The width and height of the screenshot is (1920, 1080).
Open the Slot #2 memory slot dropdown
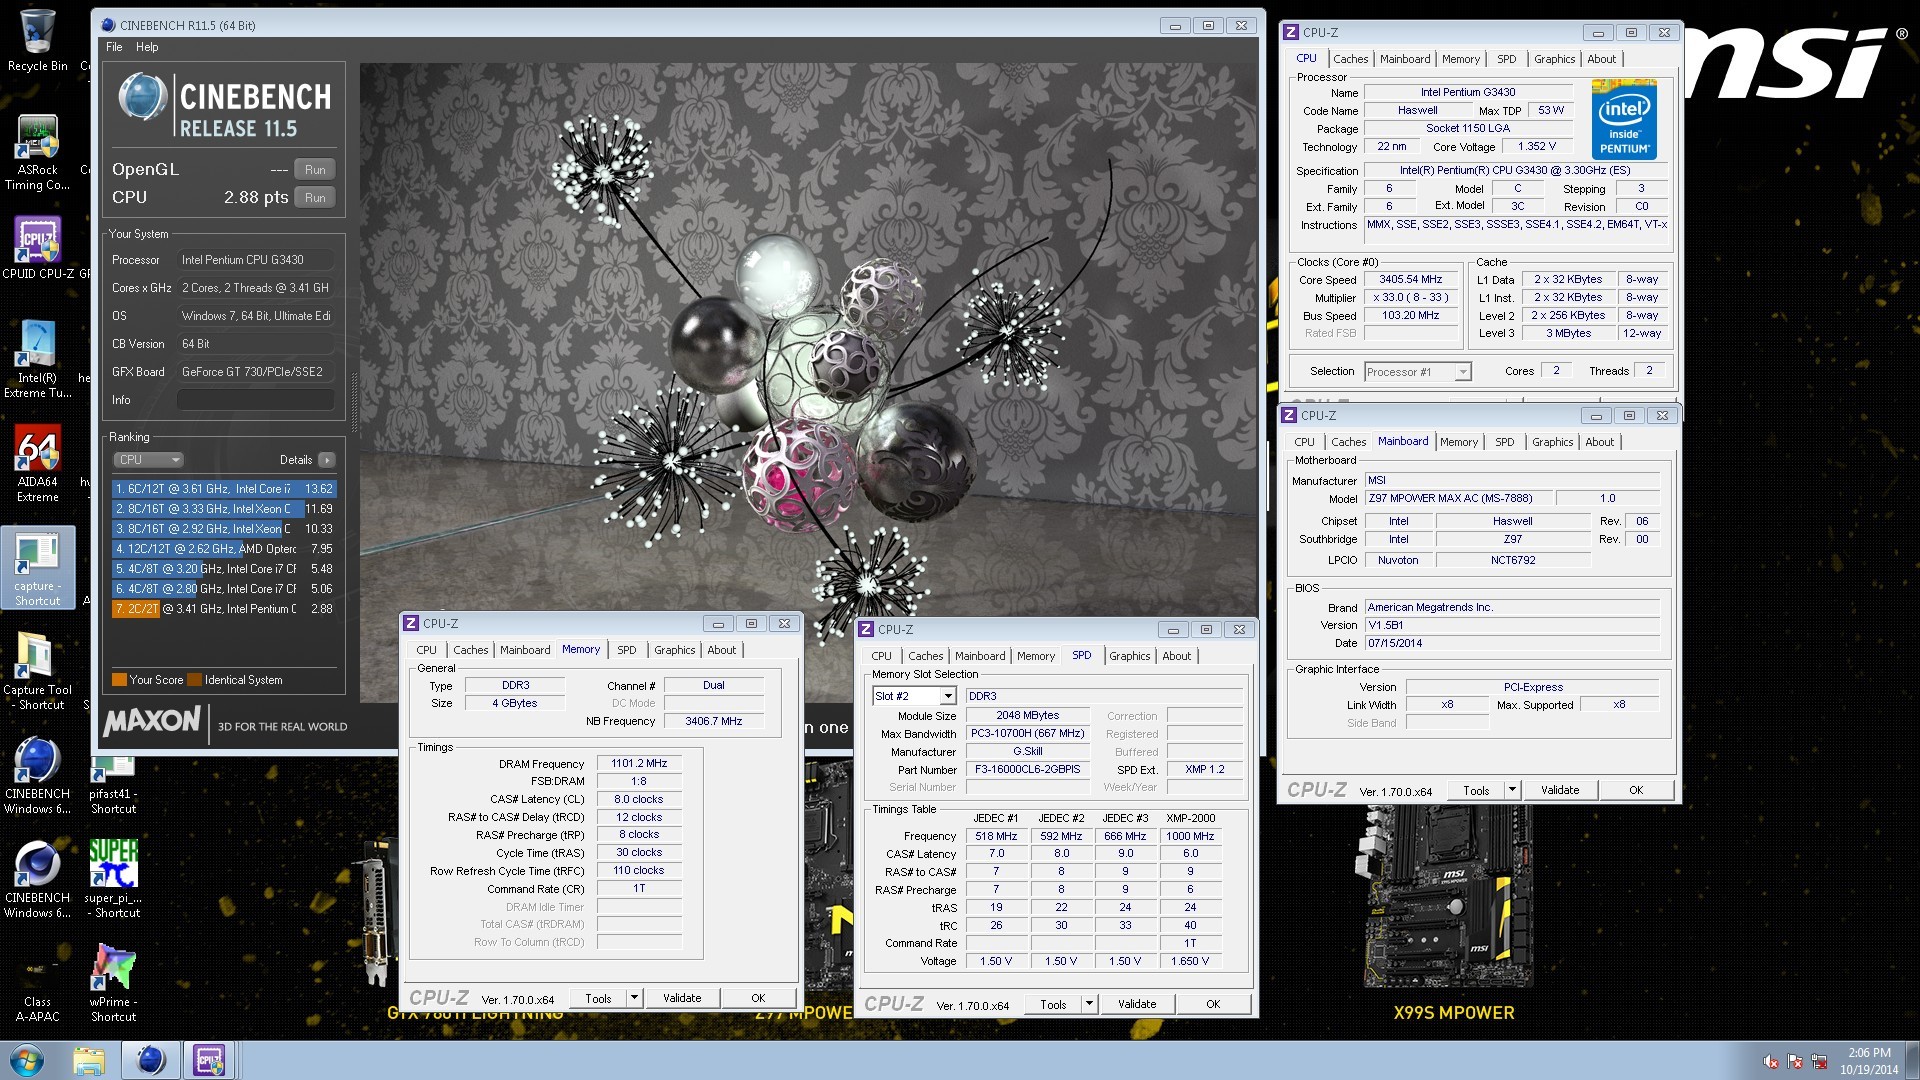coord(914,696)
